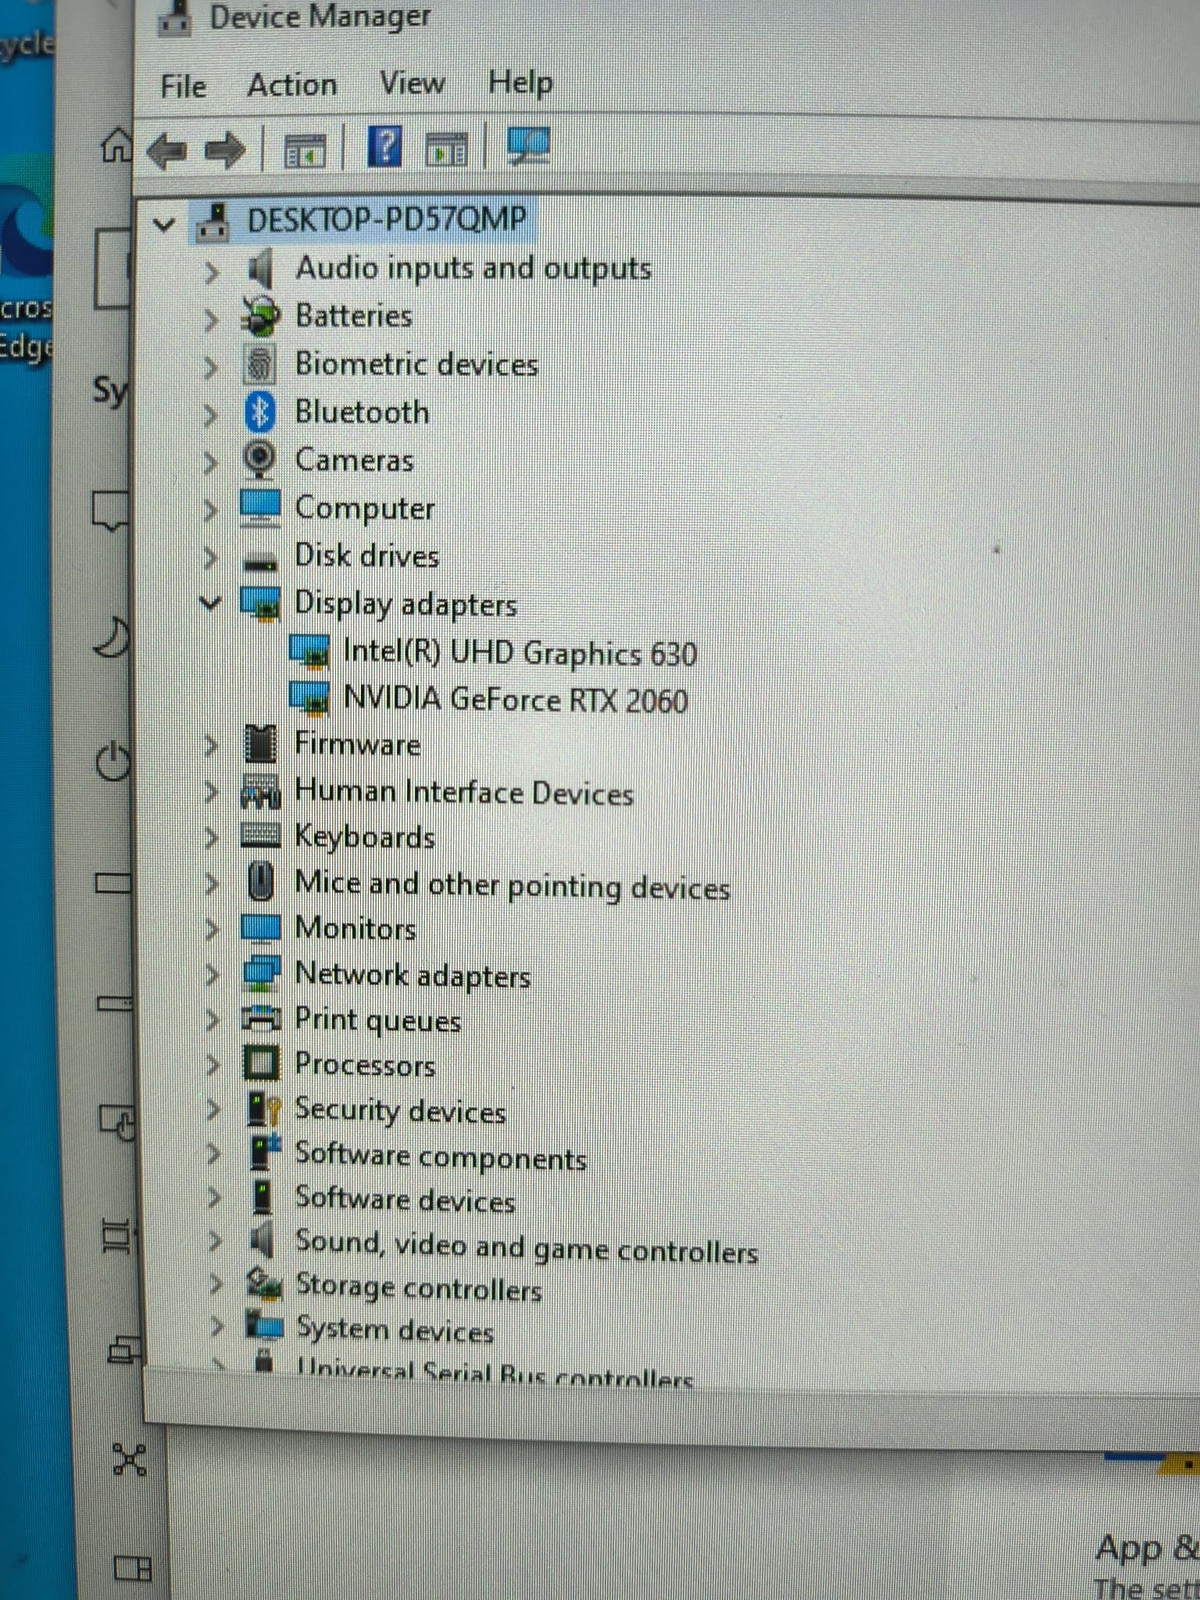Click the Batteries category icon
Screen dimensions: 1200x1600
coord(261,317)
